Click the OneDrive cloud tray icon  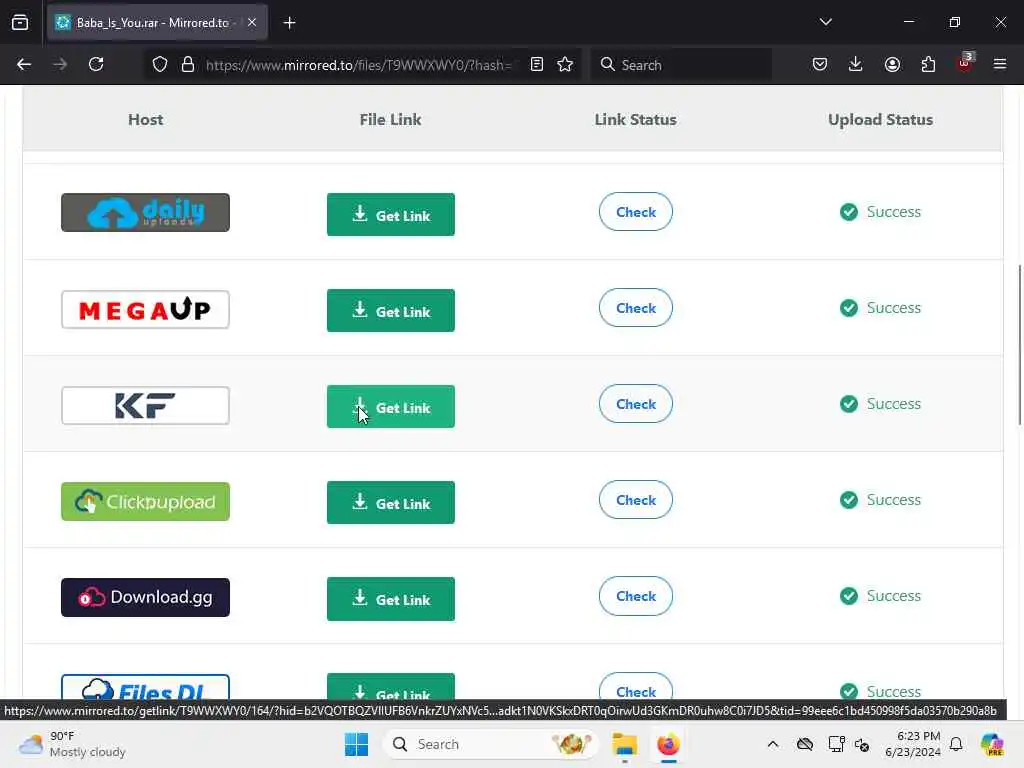click(x=805, y=744)
